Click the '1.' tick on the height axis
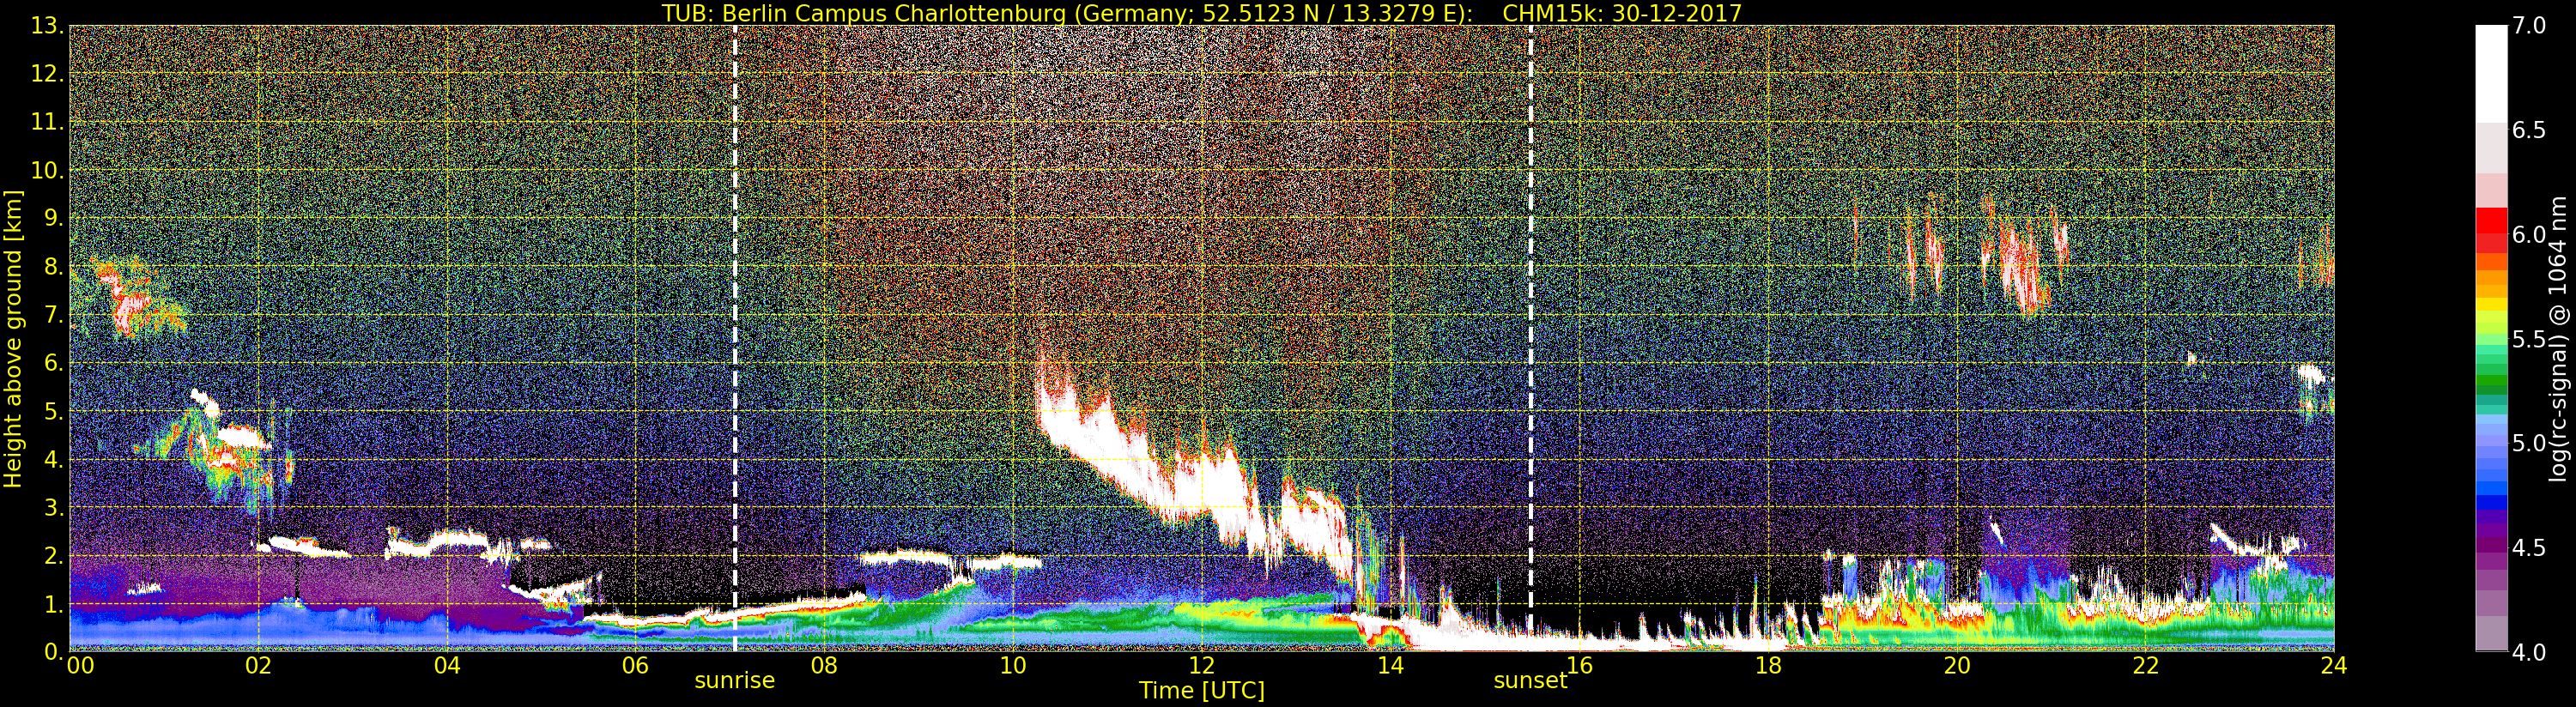Screen dimensions: 2576x707 point(54,604)
